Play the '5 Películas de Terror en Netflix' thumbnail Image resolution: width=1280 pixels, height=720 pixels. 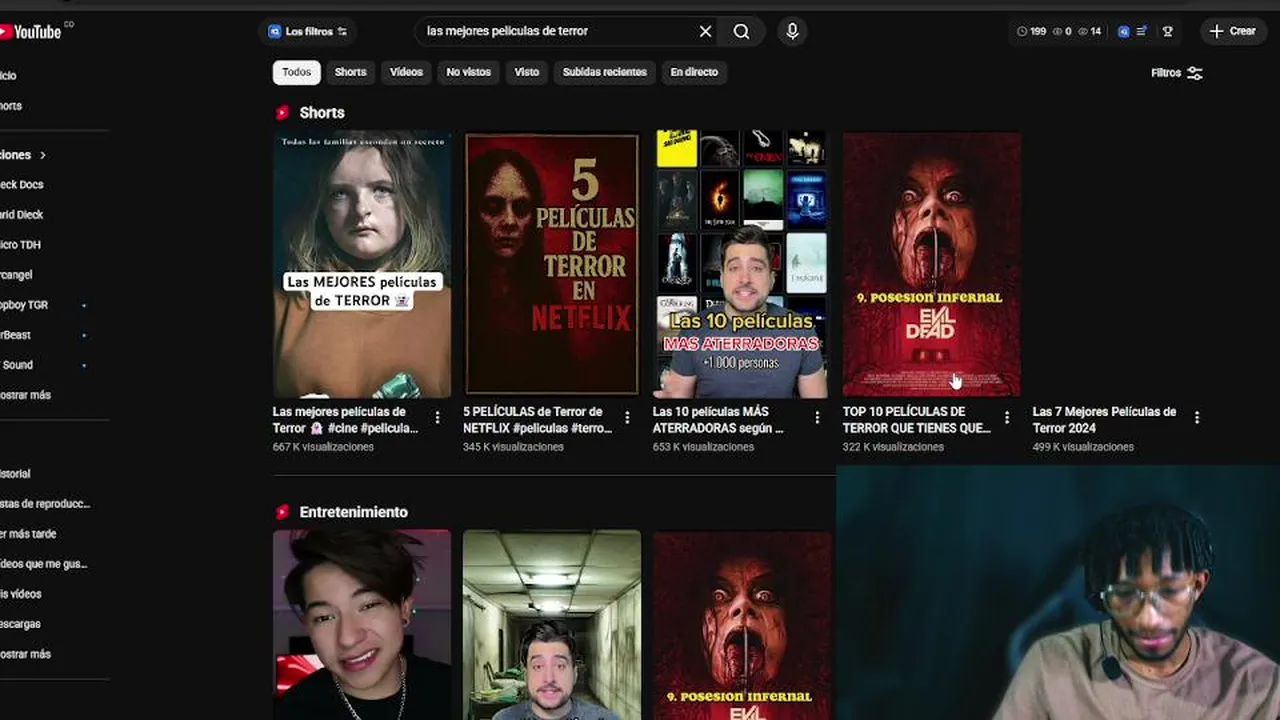[x=552, y=265]
